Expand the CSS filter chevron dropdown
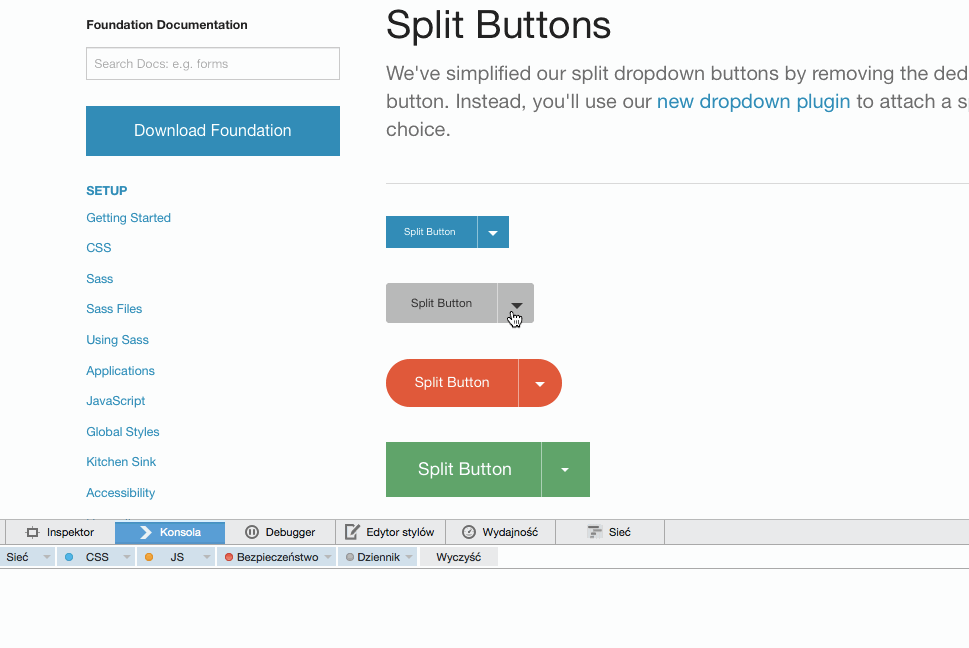 pos(124,556)
